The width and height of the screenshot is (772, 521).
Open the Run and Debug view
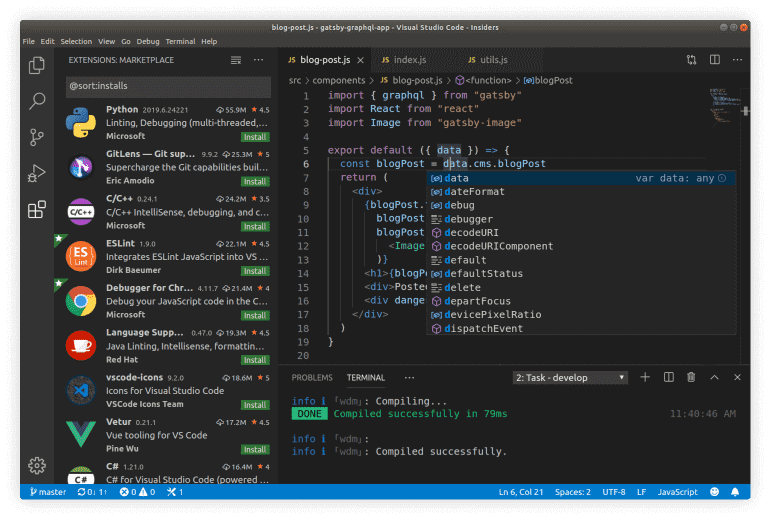pos(37,173)
